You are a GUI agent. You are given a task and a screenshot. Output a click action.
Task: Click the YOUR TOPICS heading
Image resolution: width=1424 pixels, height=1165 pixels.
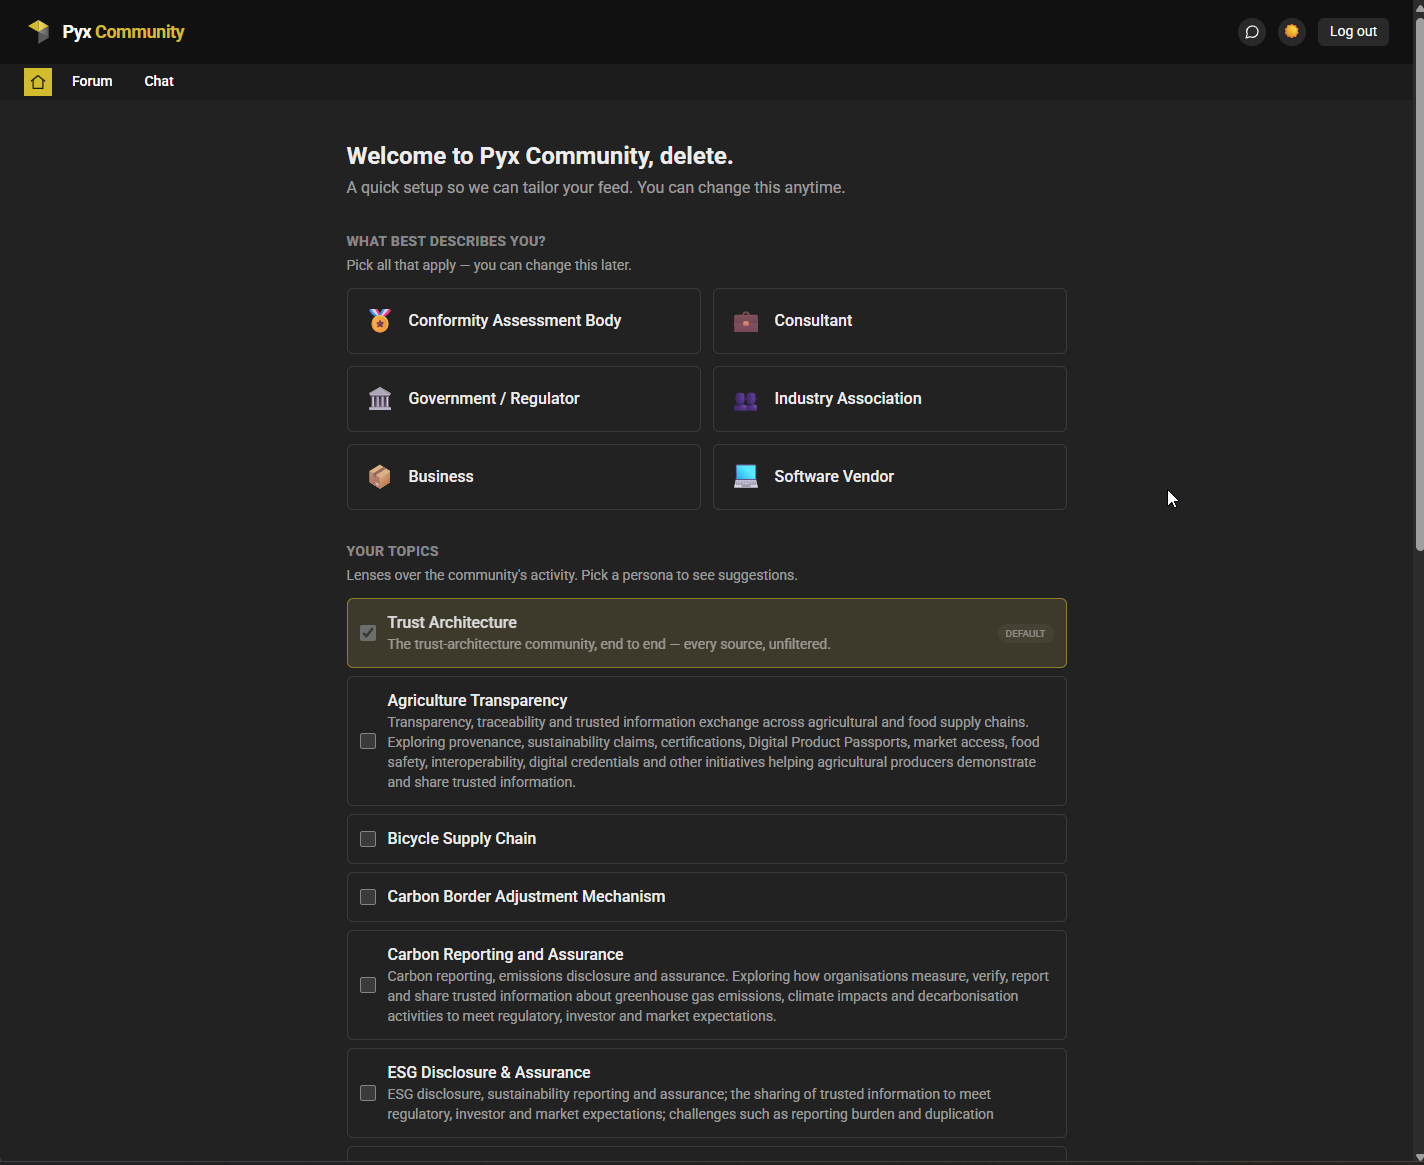coord(392,551)
